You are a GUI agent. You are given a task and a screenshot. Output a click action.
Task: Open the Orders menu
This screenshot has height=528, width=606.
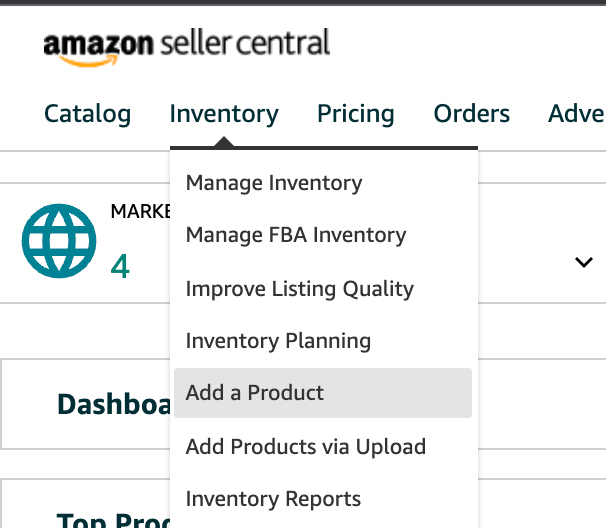point(472,114)
